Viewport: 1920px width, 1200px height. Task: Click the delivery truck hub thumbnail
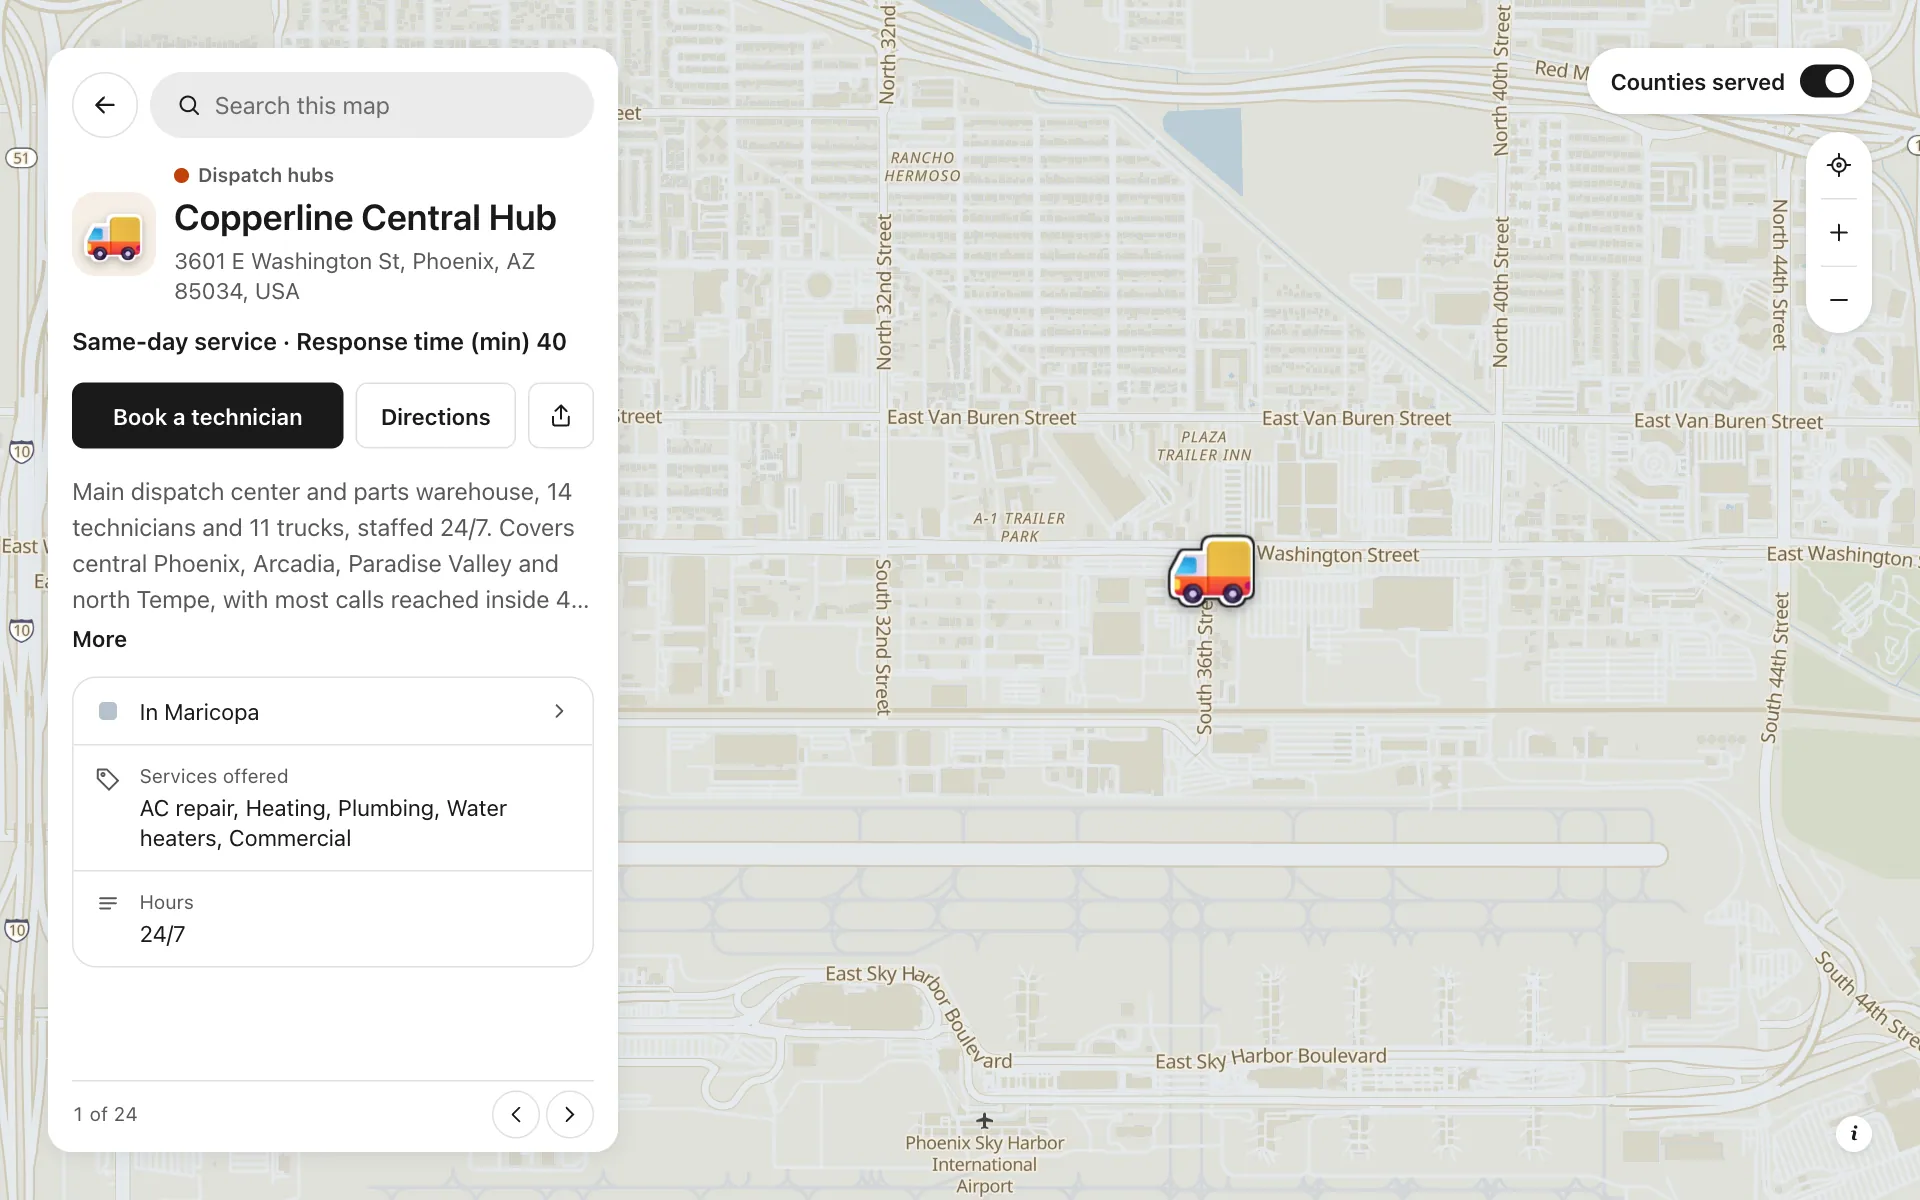tap(114, 235)
